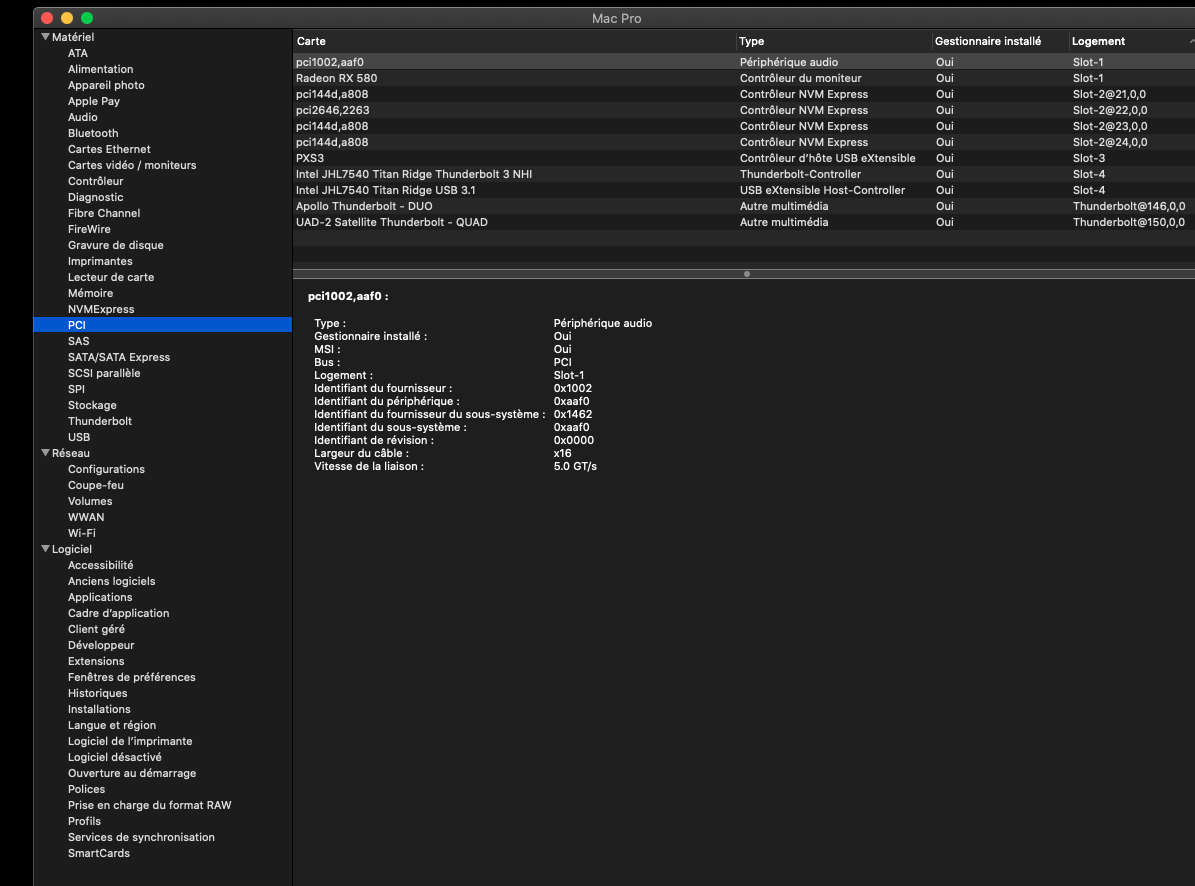Screen dimensions: 1195x886
Task: Click Gestionnaire installé column header
Action: (987, 41)
